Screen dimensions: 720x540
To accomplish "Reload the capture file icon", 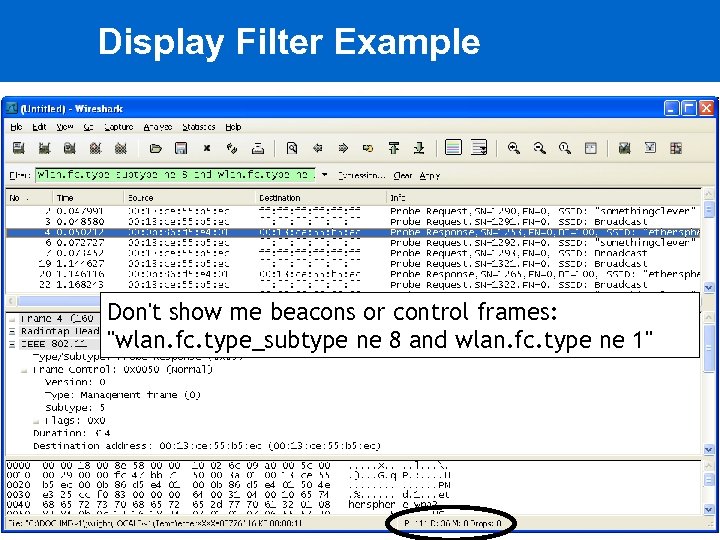I will pyautogui.click(x=232, y=148).
